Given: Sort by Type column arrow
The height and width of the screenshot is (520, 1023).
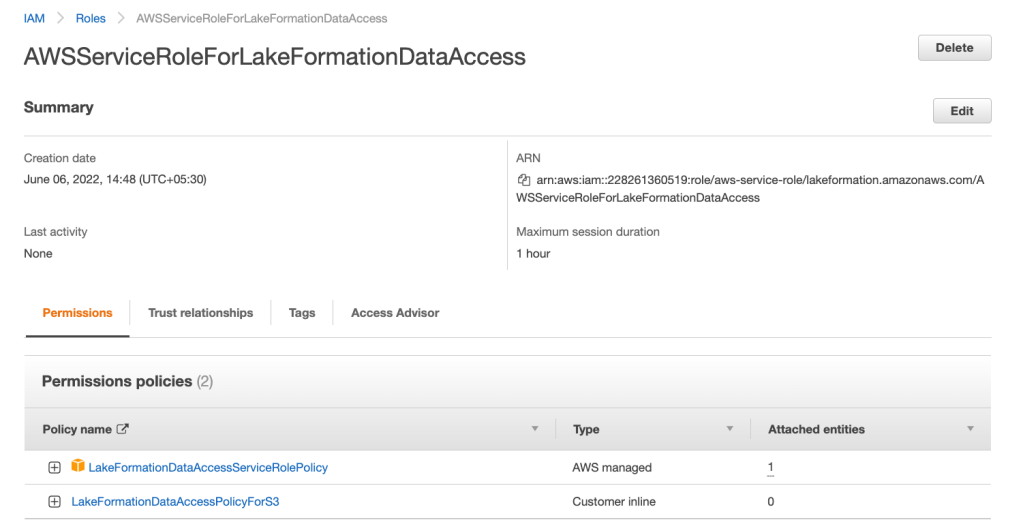Looking at the screenshot, I should coord(729,429).
